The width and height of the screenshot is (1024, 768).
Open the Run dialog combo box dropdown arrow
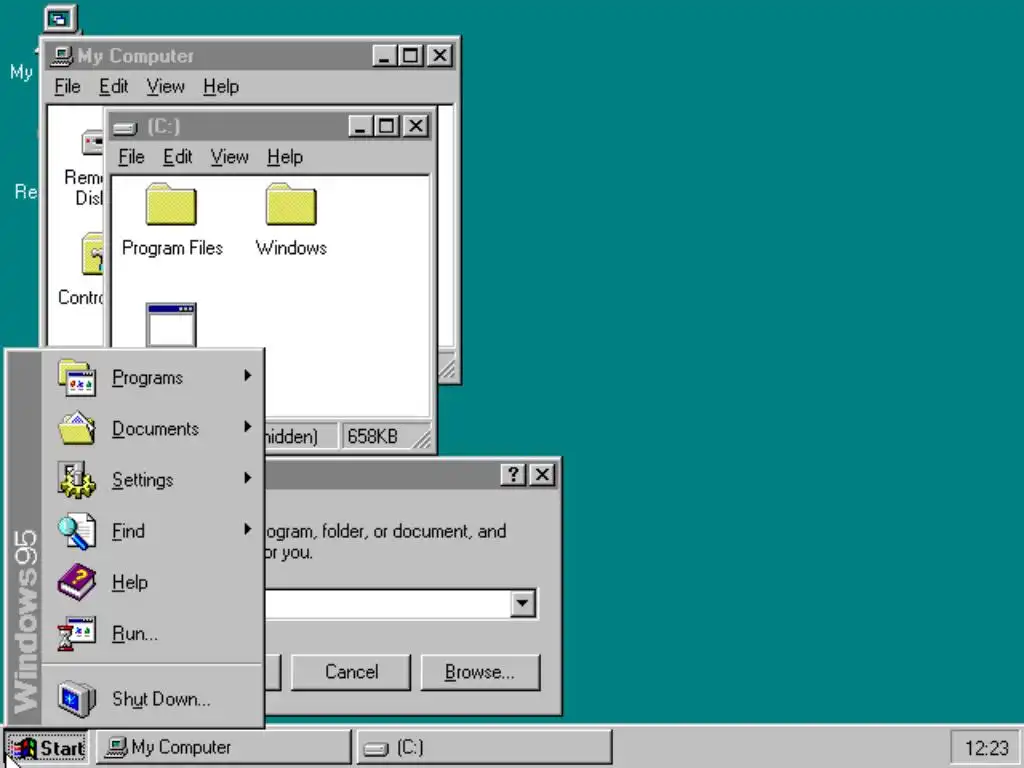point(522,603)
